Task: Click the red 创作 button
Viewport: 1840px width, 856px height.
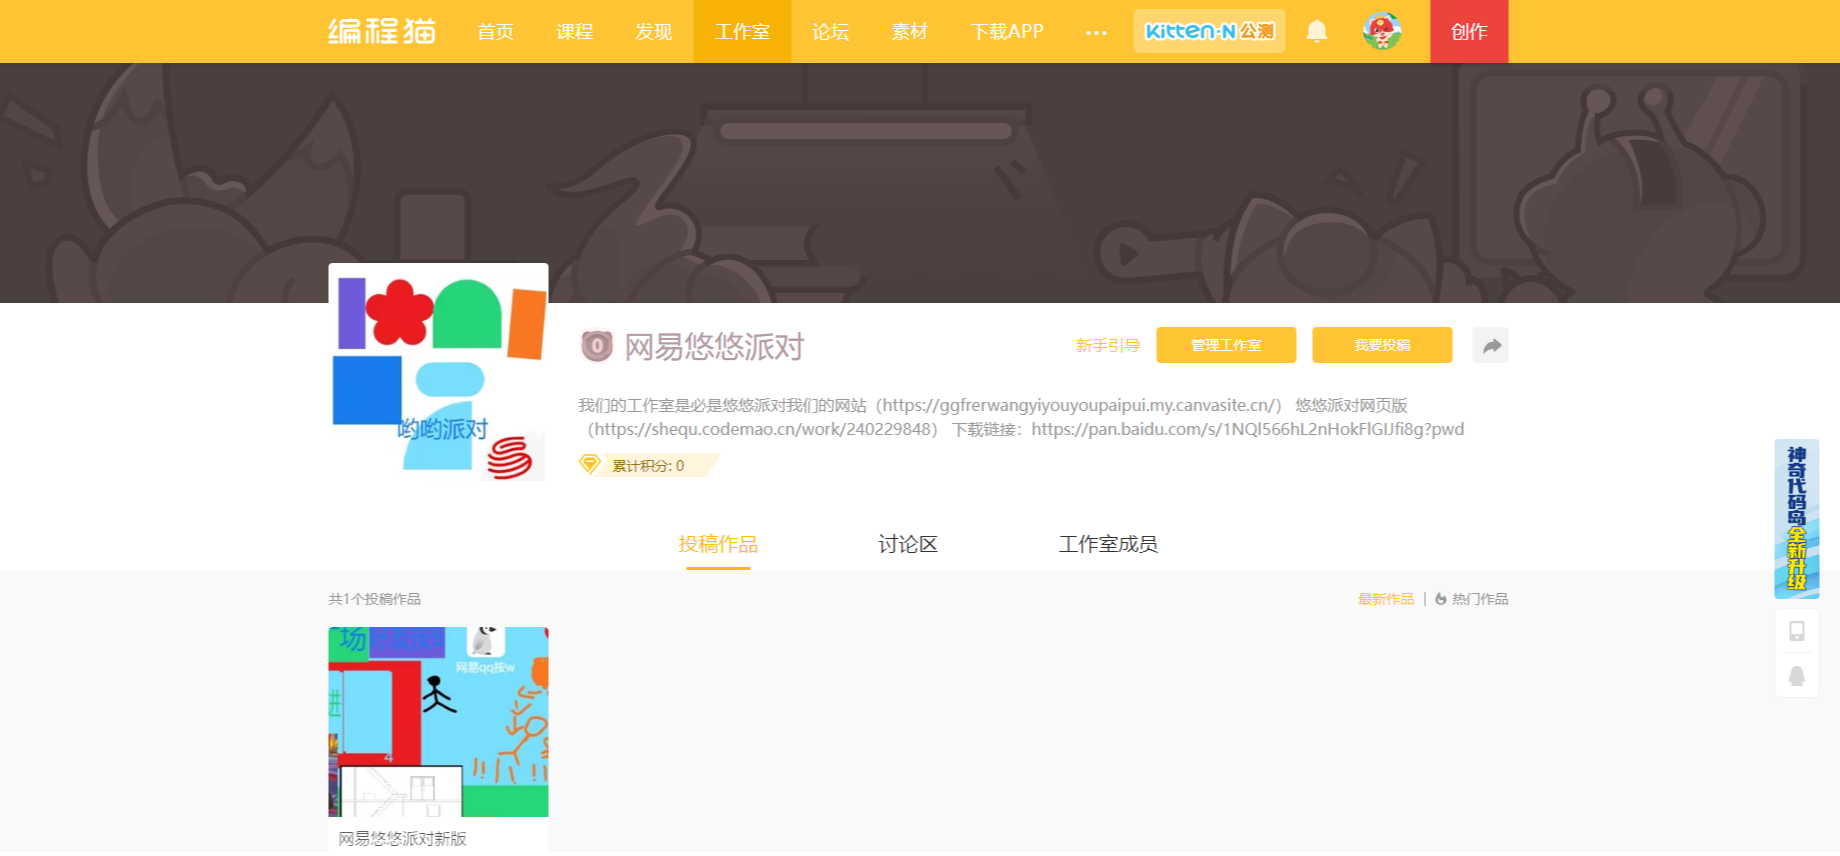Action: 1469,32
